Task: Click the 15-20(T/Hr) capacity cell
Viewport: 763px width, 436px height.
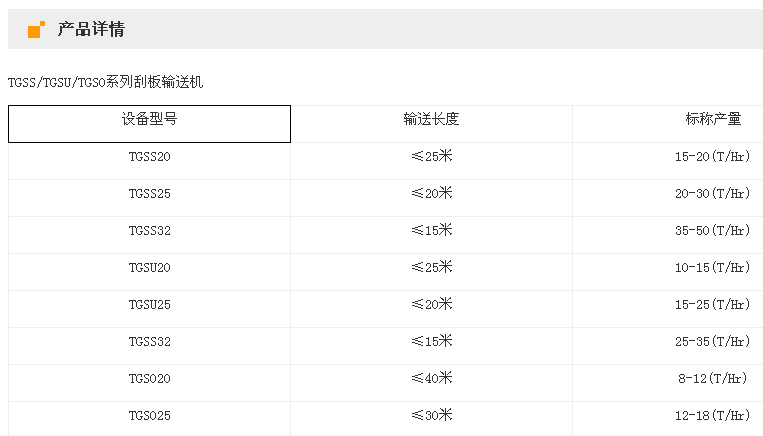Action: point(712,157)
